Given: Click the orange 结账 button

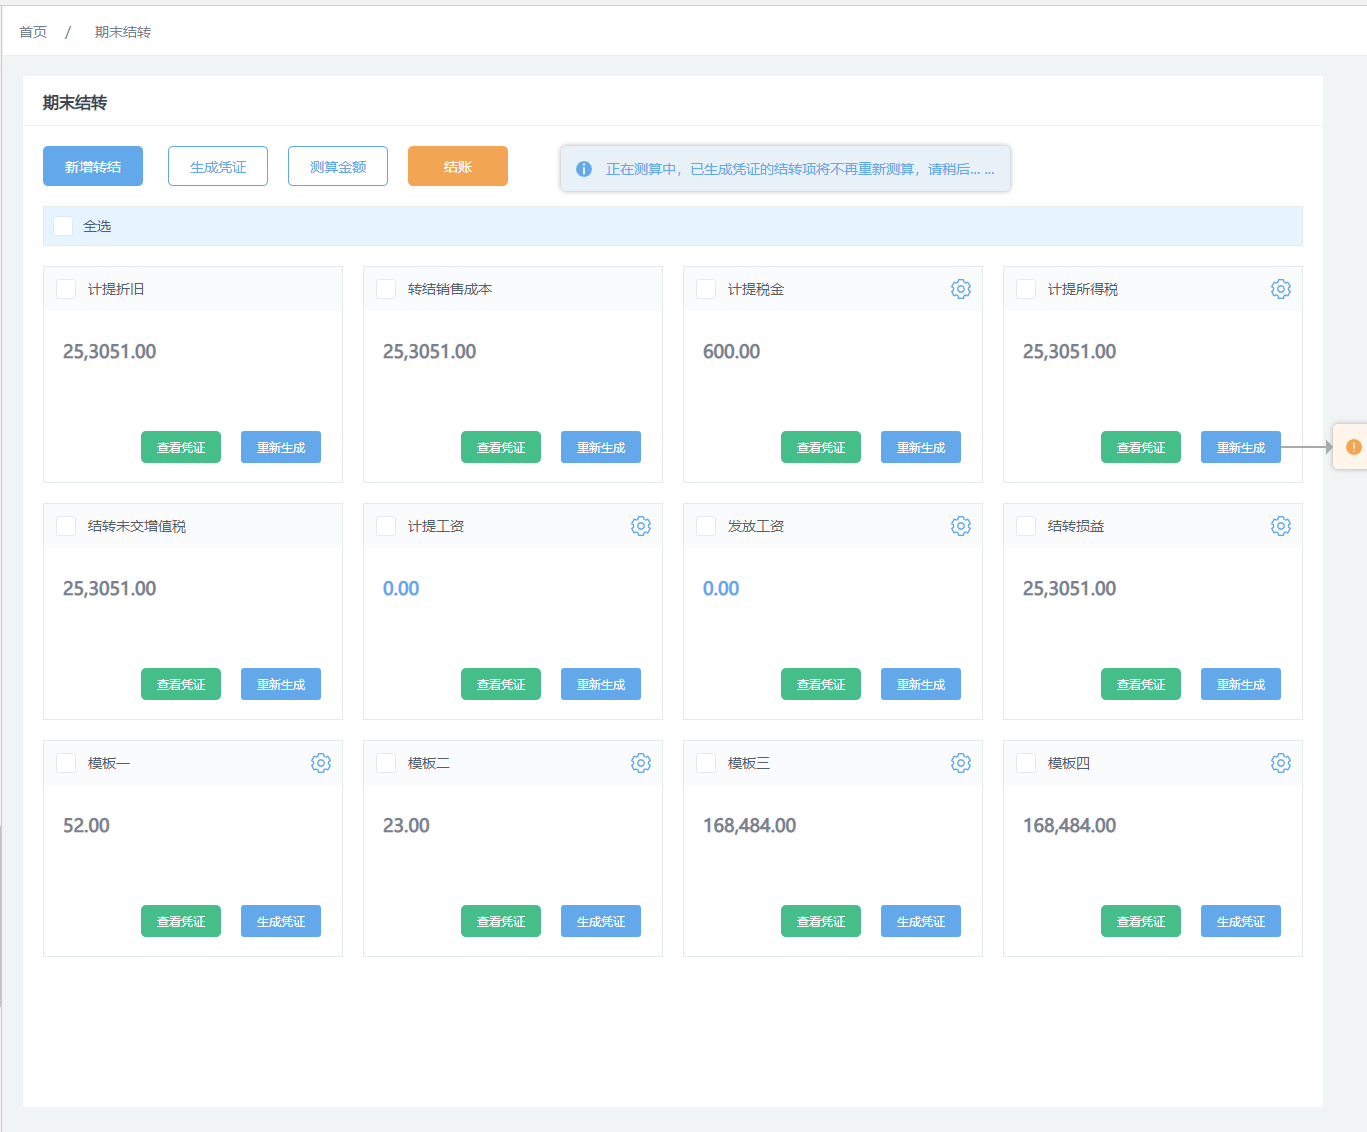Looking at the screenshot, I should click(x=458, y=166).
